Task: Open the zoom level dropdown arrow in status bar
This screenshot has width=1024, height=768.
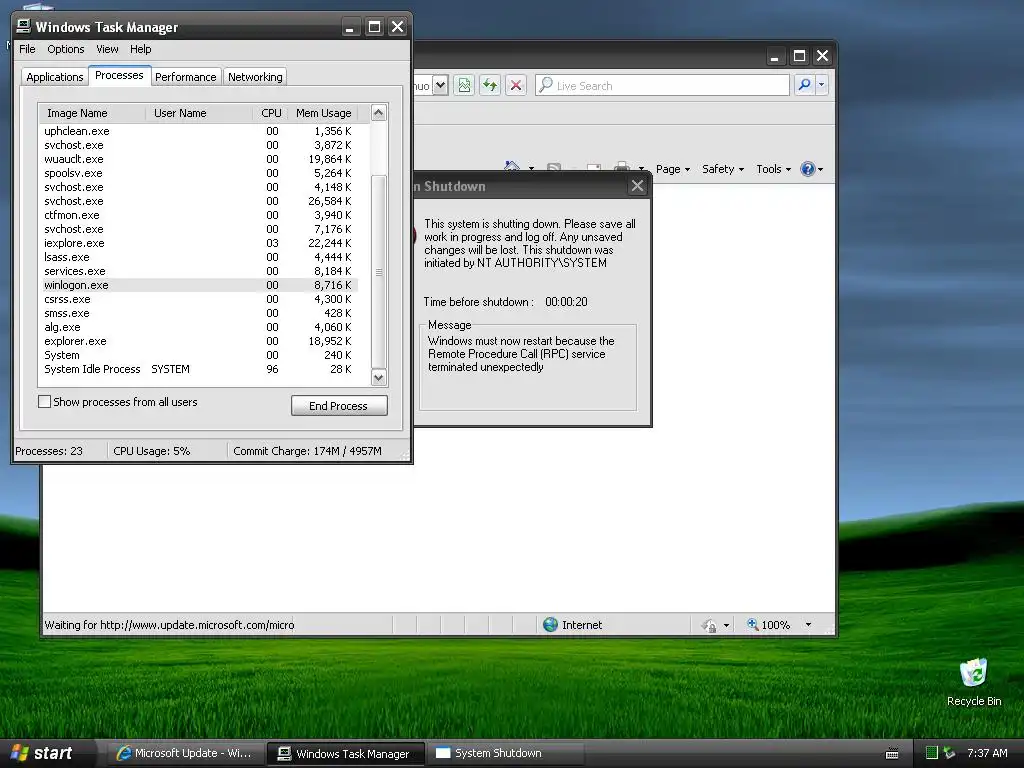Action: tap(808, 625)
